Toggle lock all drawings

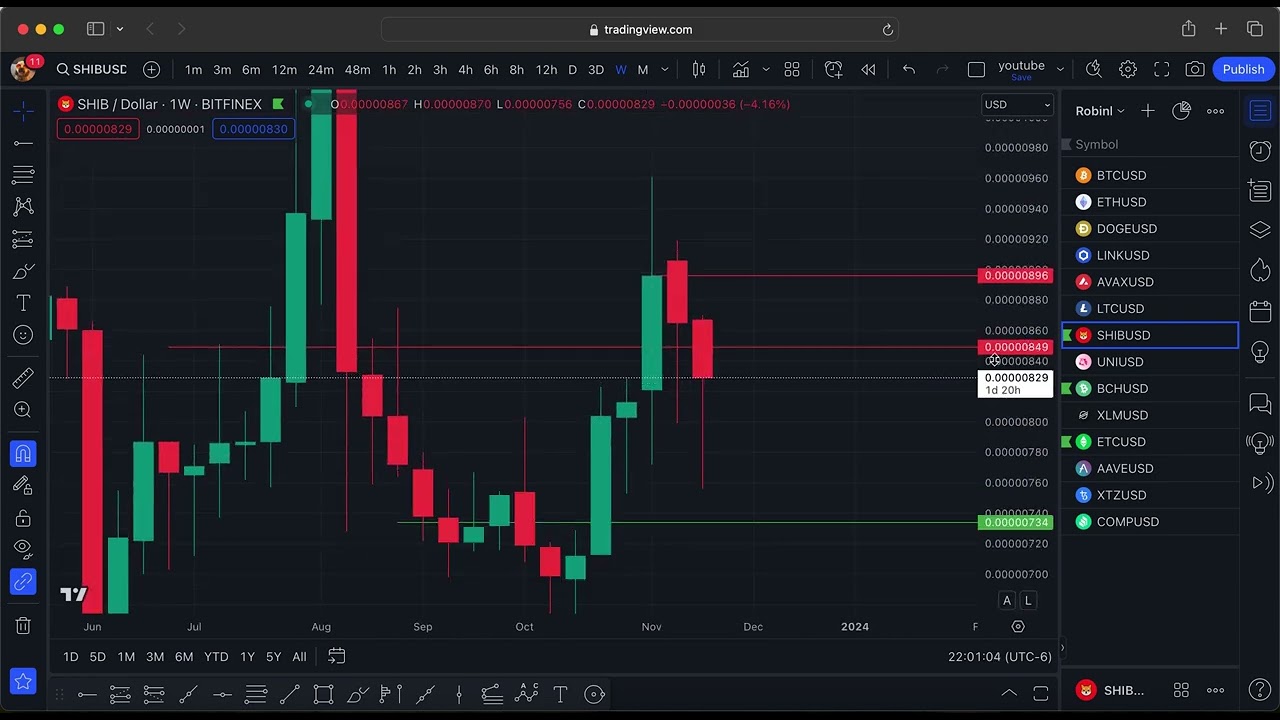click(x=23, y=518)
